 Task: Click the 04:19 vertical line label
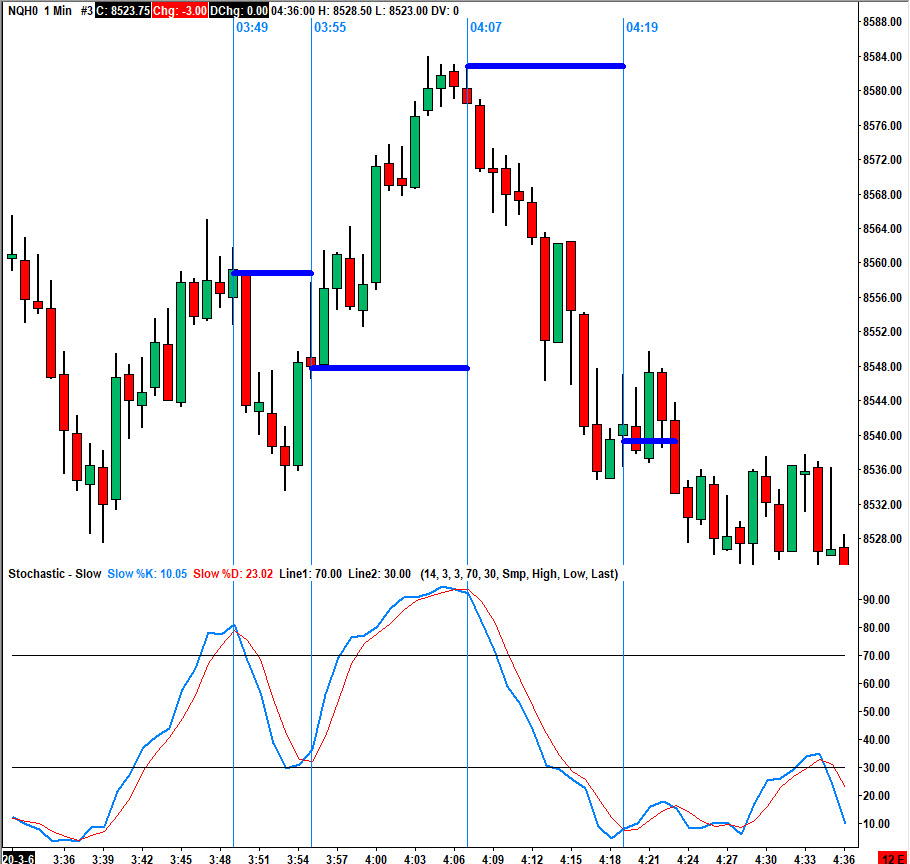coord(642,27)
